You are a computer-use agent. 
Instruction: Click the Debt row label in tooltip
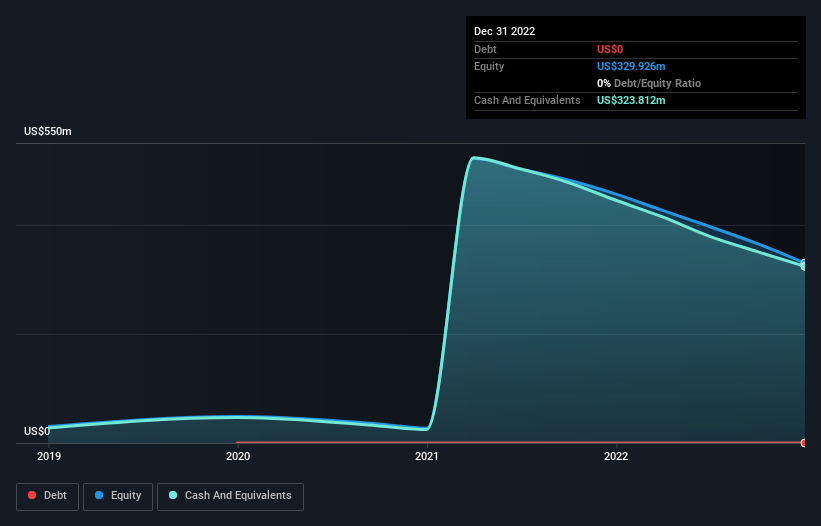485,49
